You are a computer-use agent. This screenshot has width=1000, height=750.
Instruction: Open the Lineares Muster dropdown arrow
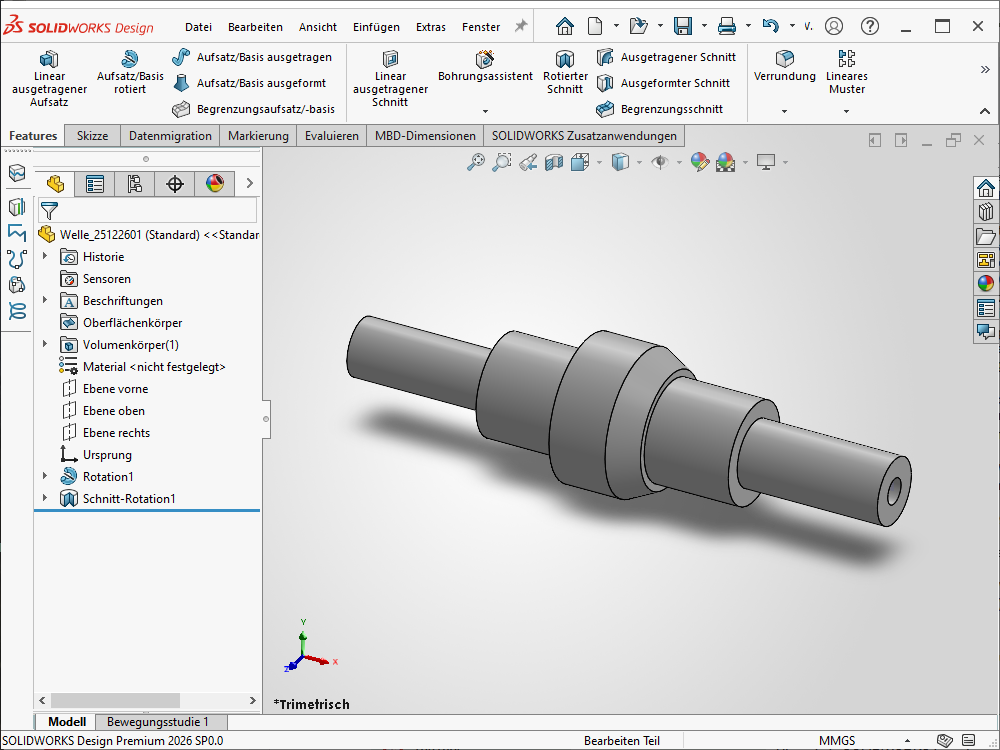[x=847, y=111]
